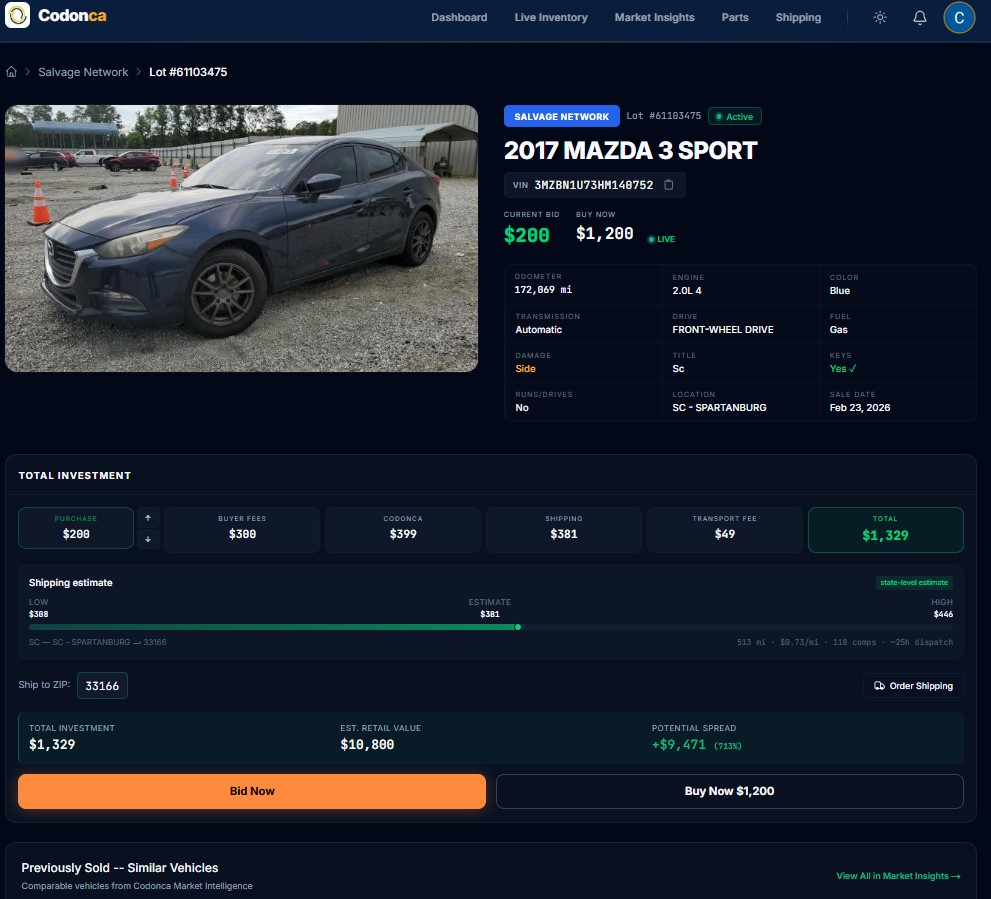Click the Ship to ZIP input field
991x899 pixels.
pyautogui.click(x=102, y=685)
